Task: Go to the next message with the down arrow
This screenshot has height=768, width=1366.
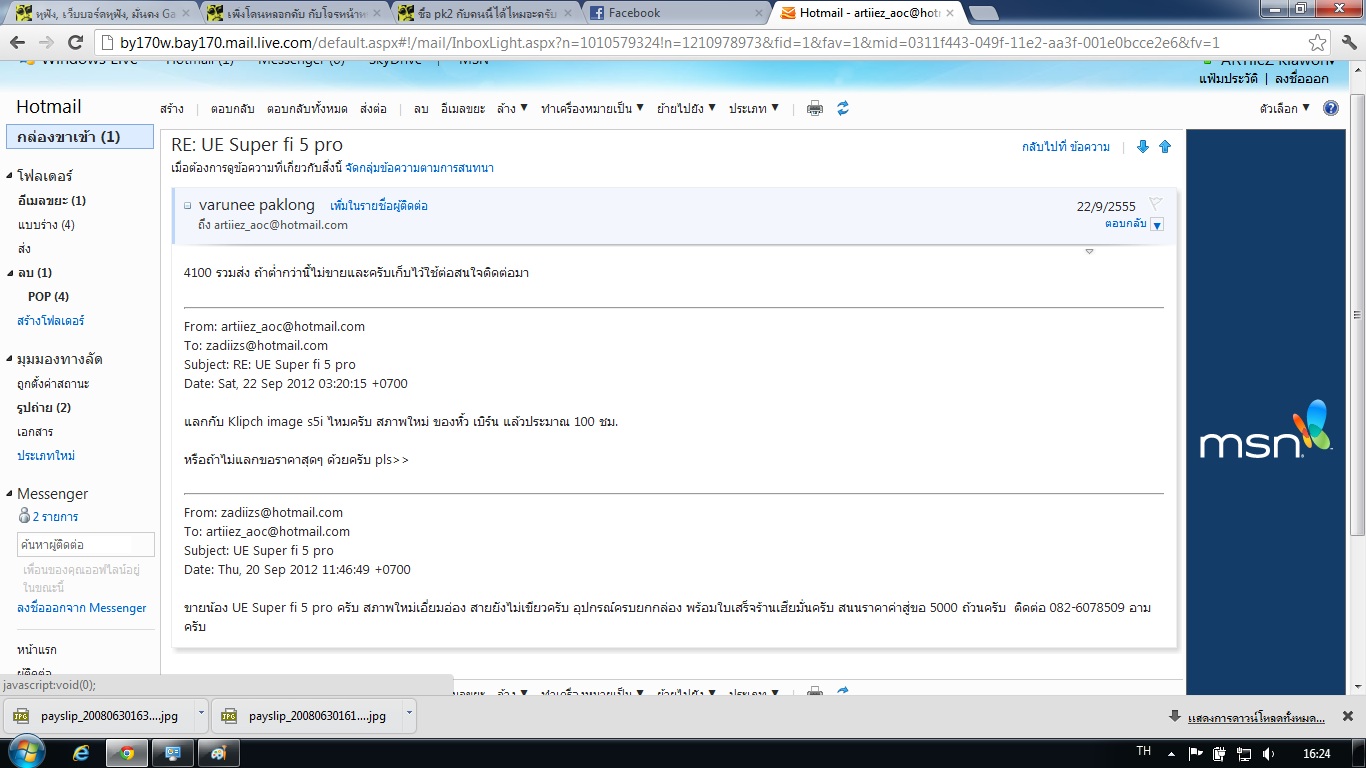Action: 1143,147
